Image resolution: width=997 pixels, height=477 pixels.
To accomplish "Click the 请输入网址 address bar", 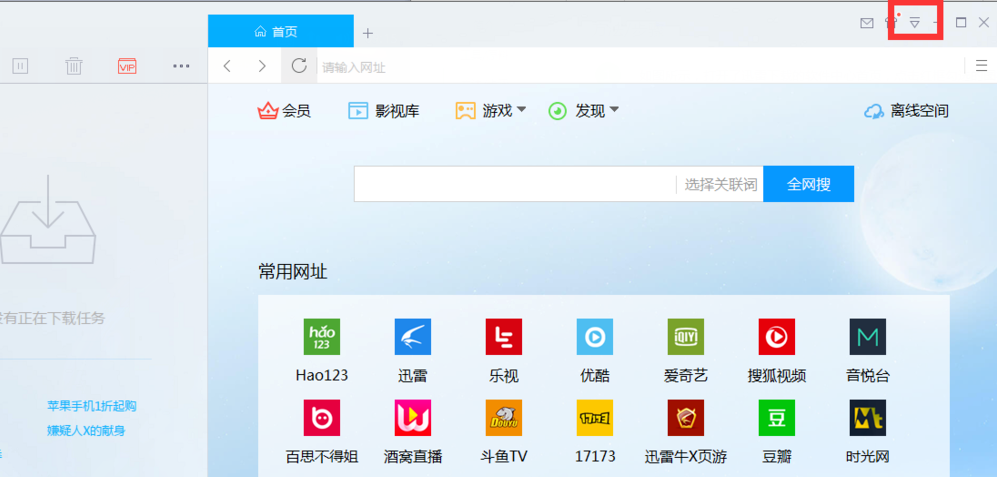I will coord(639,67).
